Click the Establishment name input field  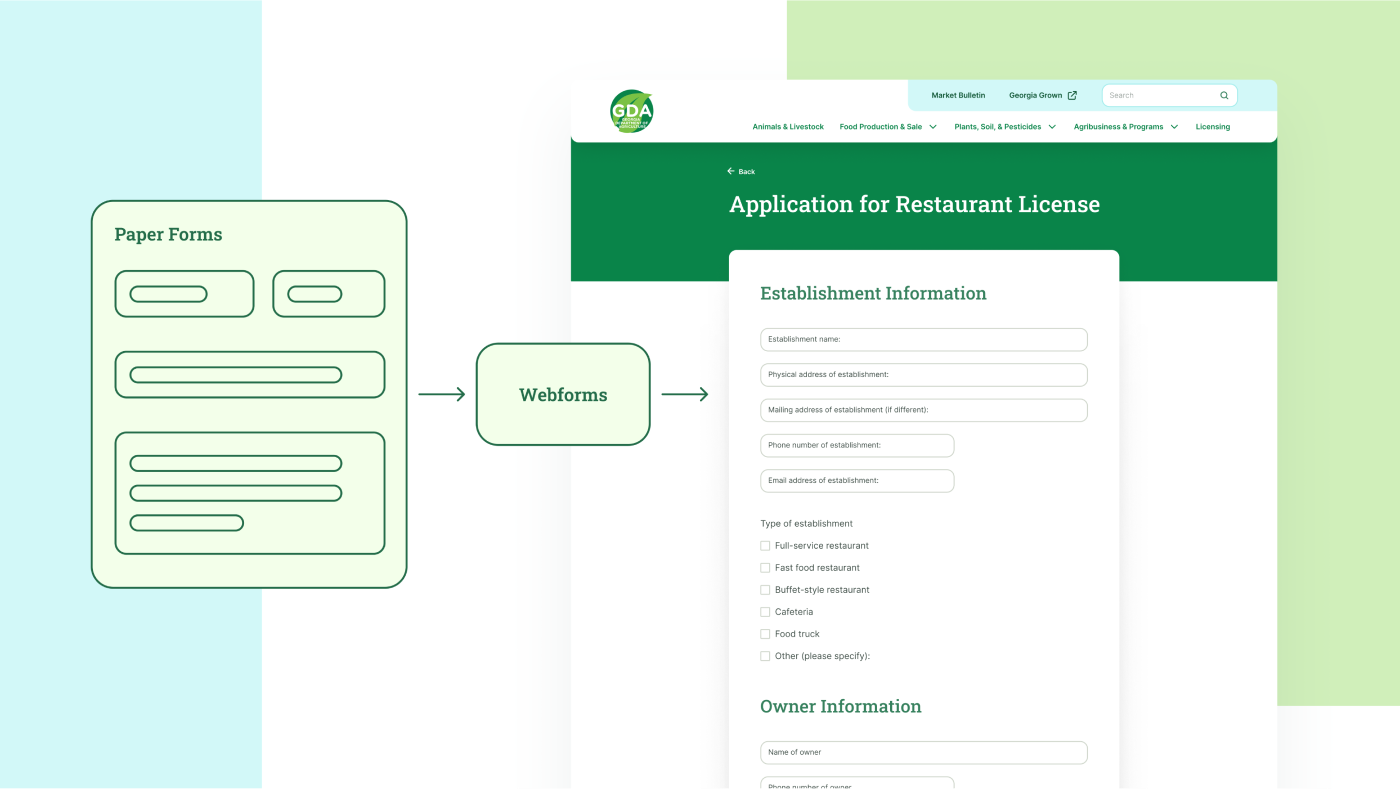point(923,339)
